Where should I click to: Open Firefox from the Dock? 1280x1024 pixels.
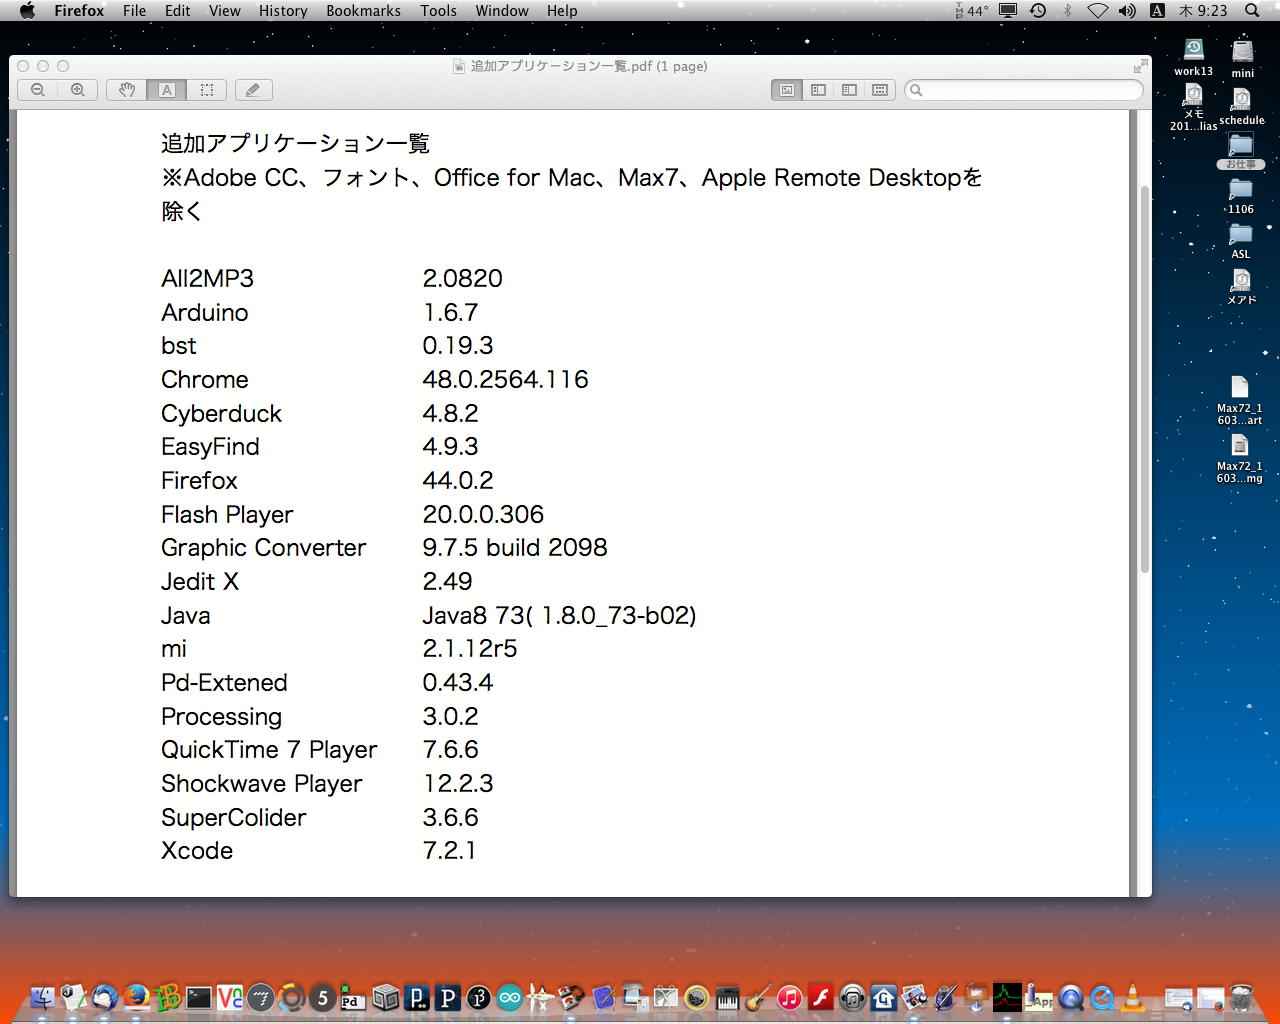point(136,997)
